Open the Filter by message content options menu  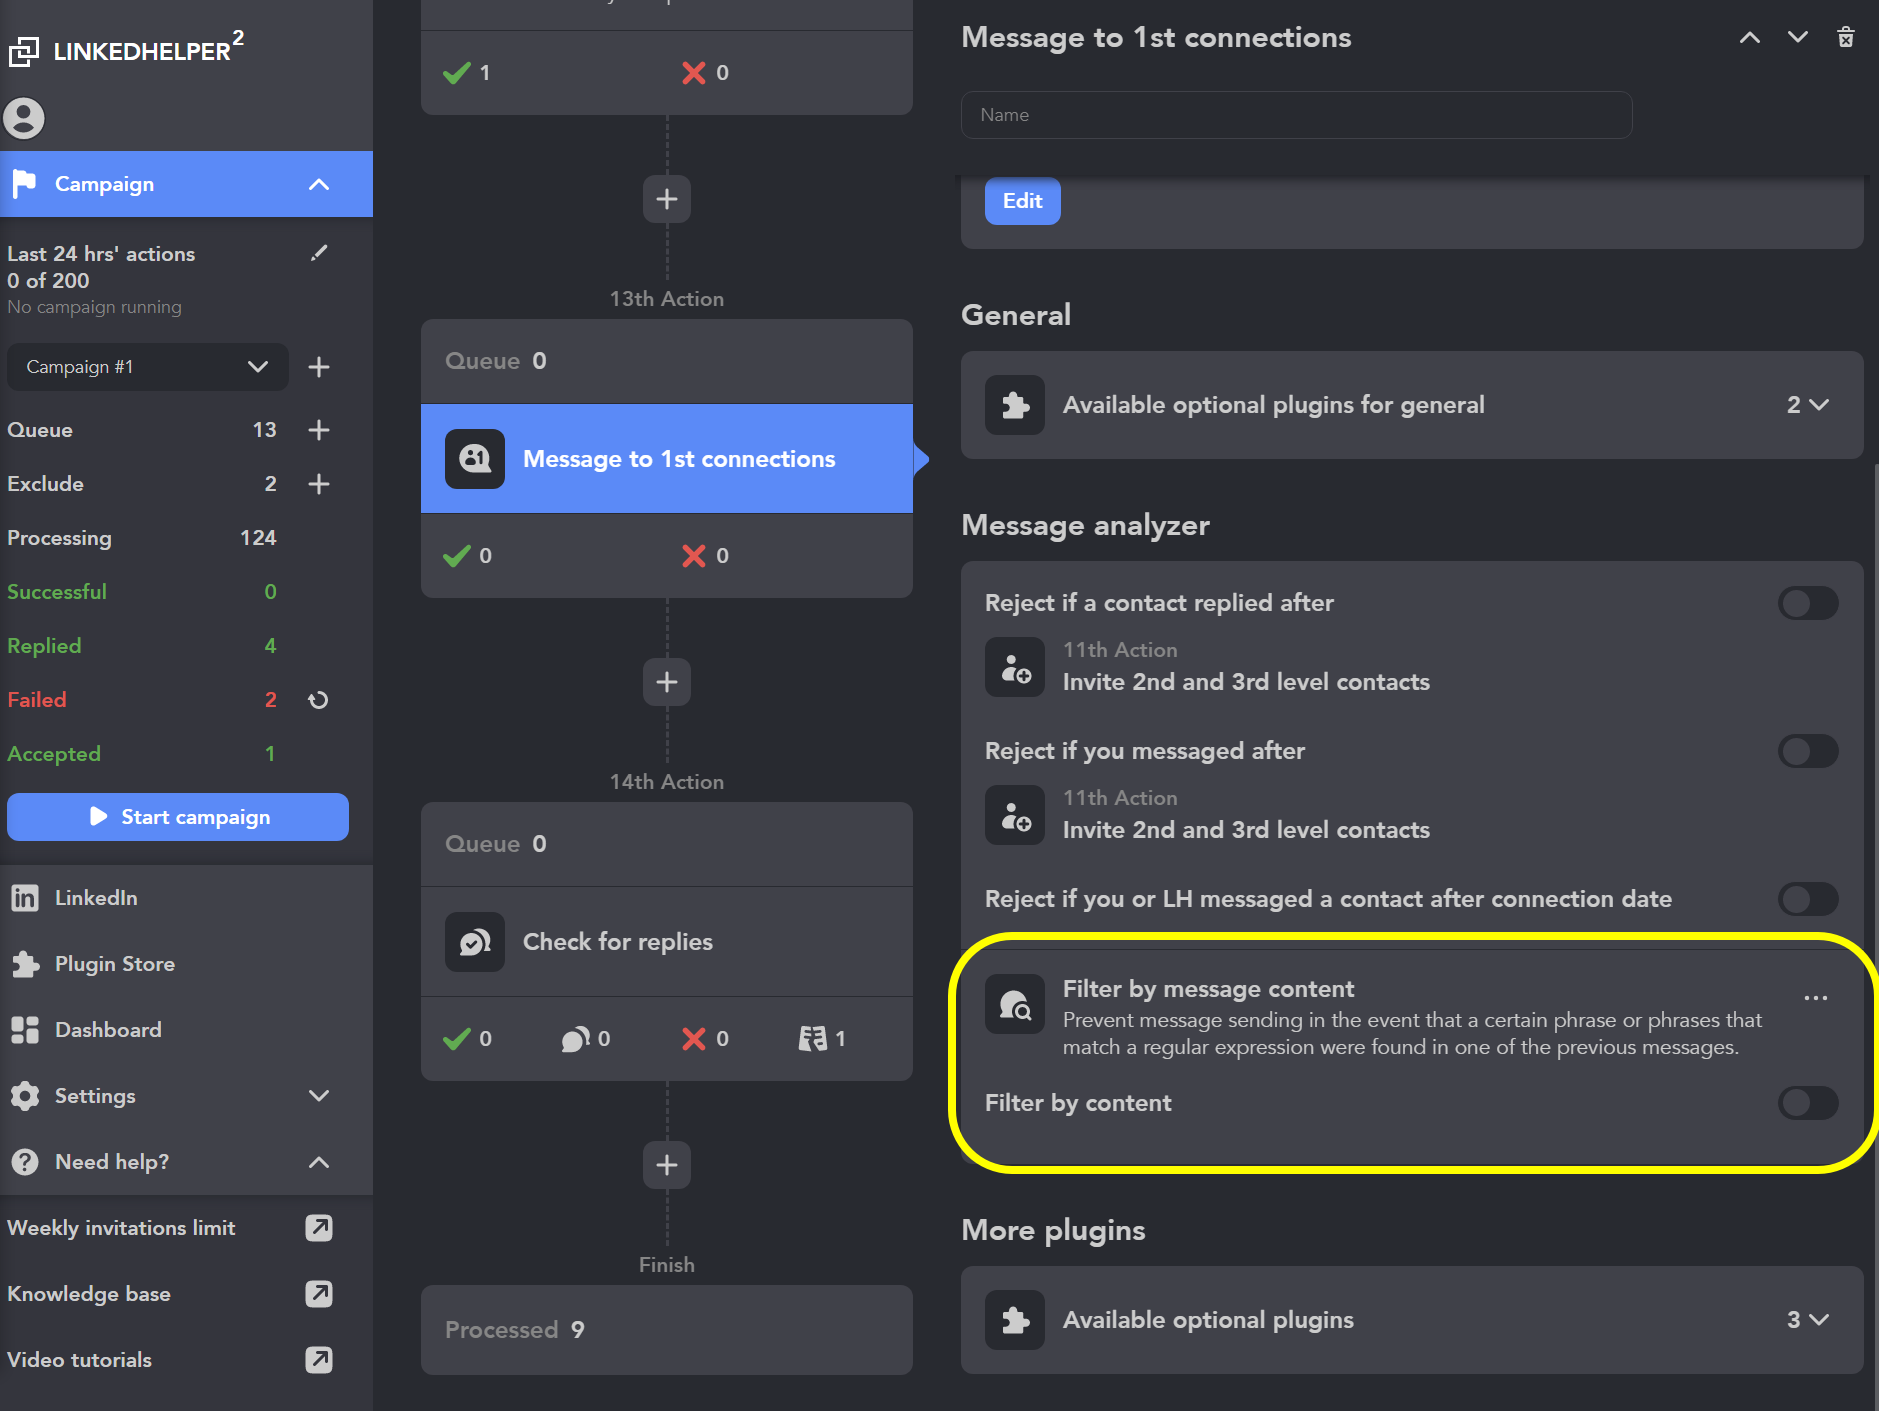[x=1816, y=998]
